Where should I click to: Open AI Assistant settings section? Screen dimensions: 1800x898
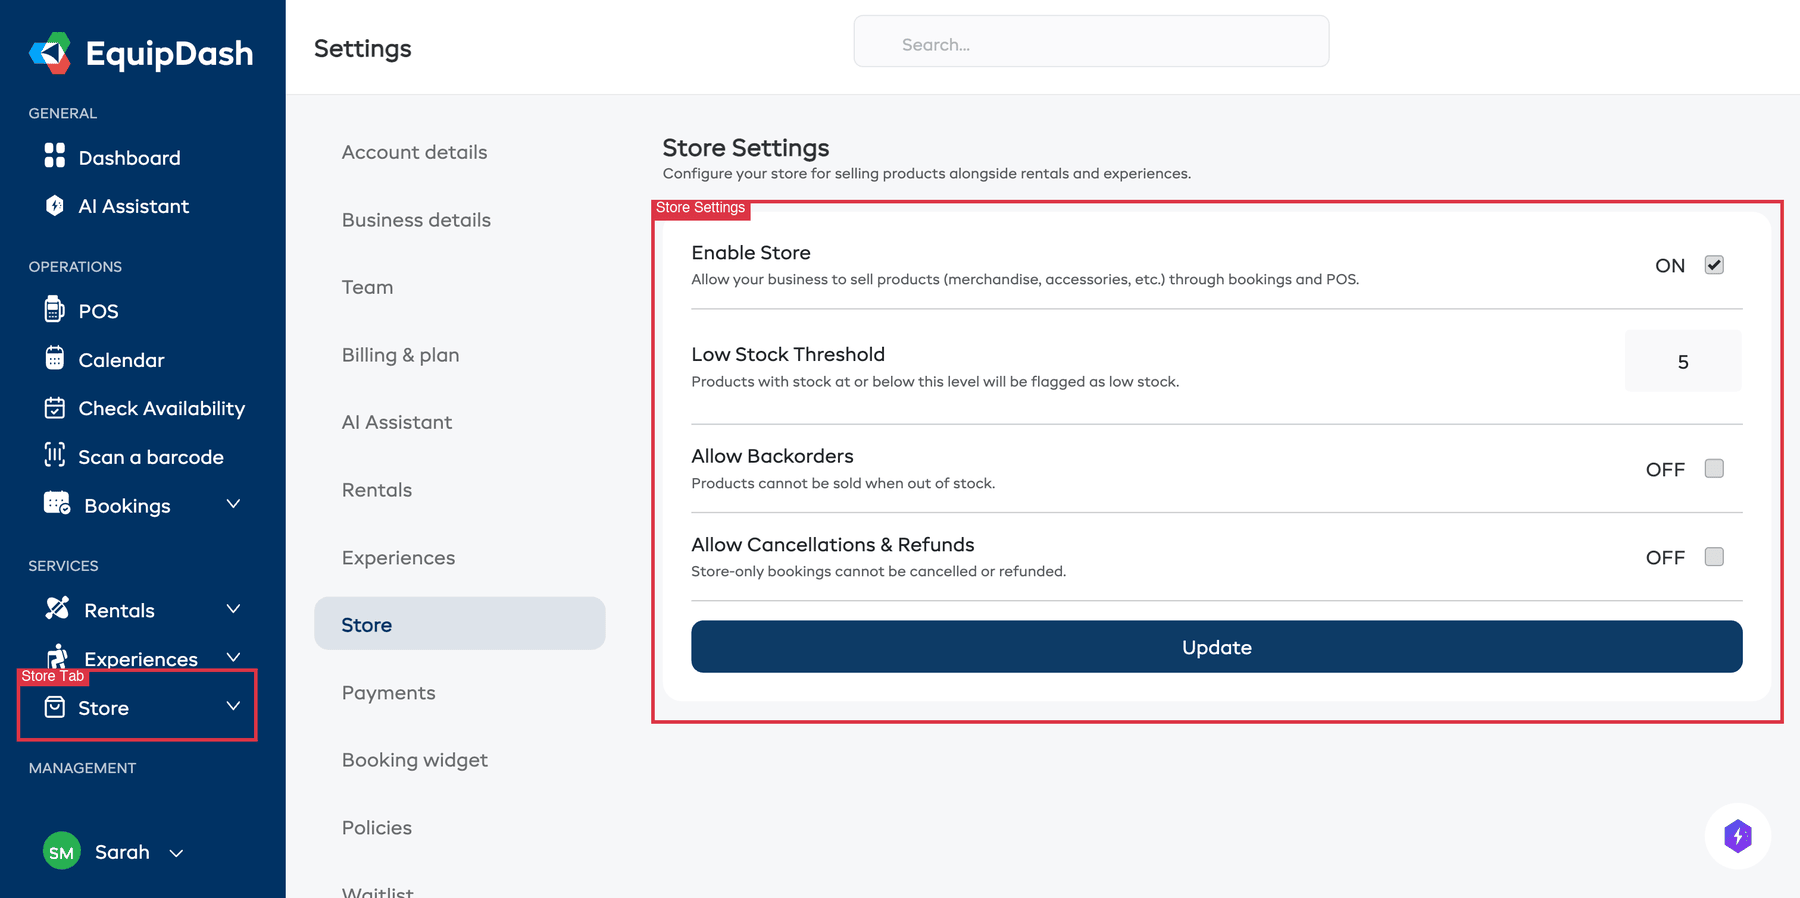click(x=397, y=422)
